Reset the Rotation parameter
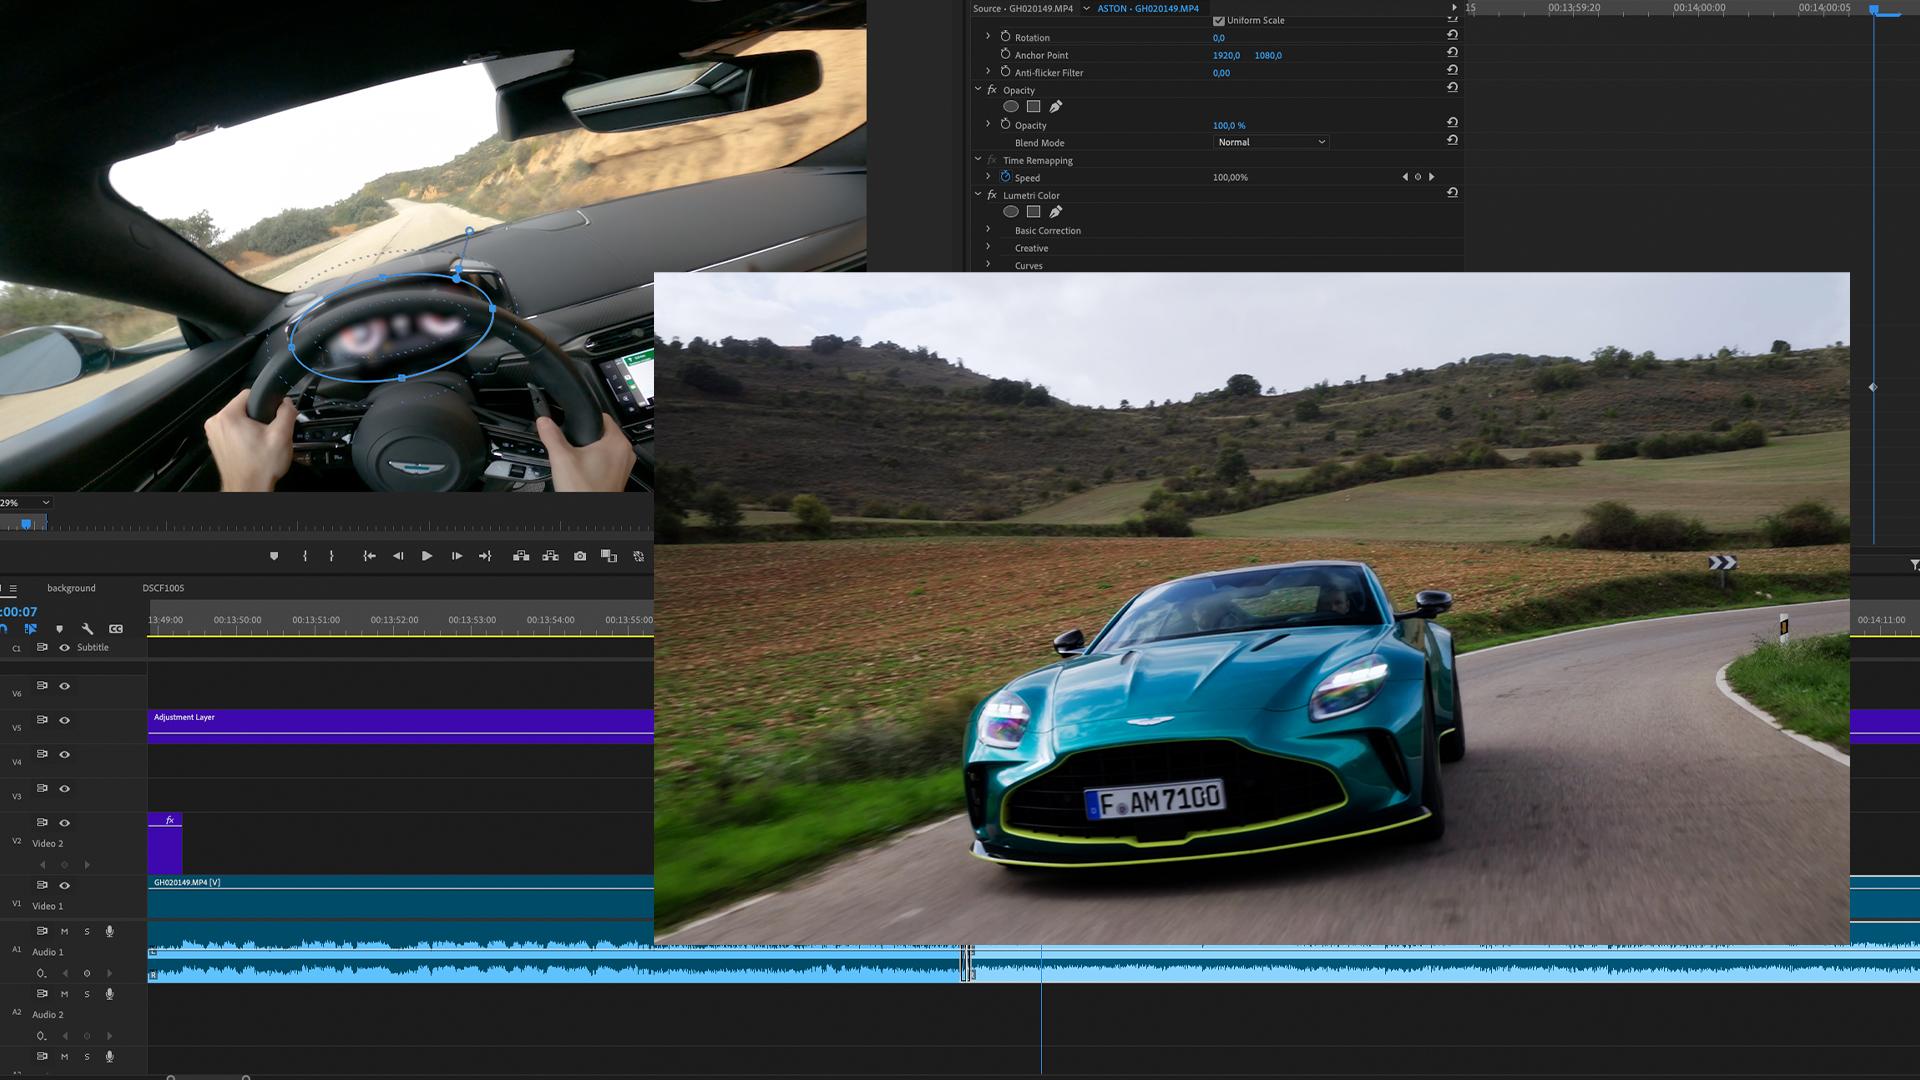Viewport: 1920px width, 1080px height. 1452,35
